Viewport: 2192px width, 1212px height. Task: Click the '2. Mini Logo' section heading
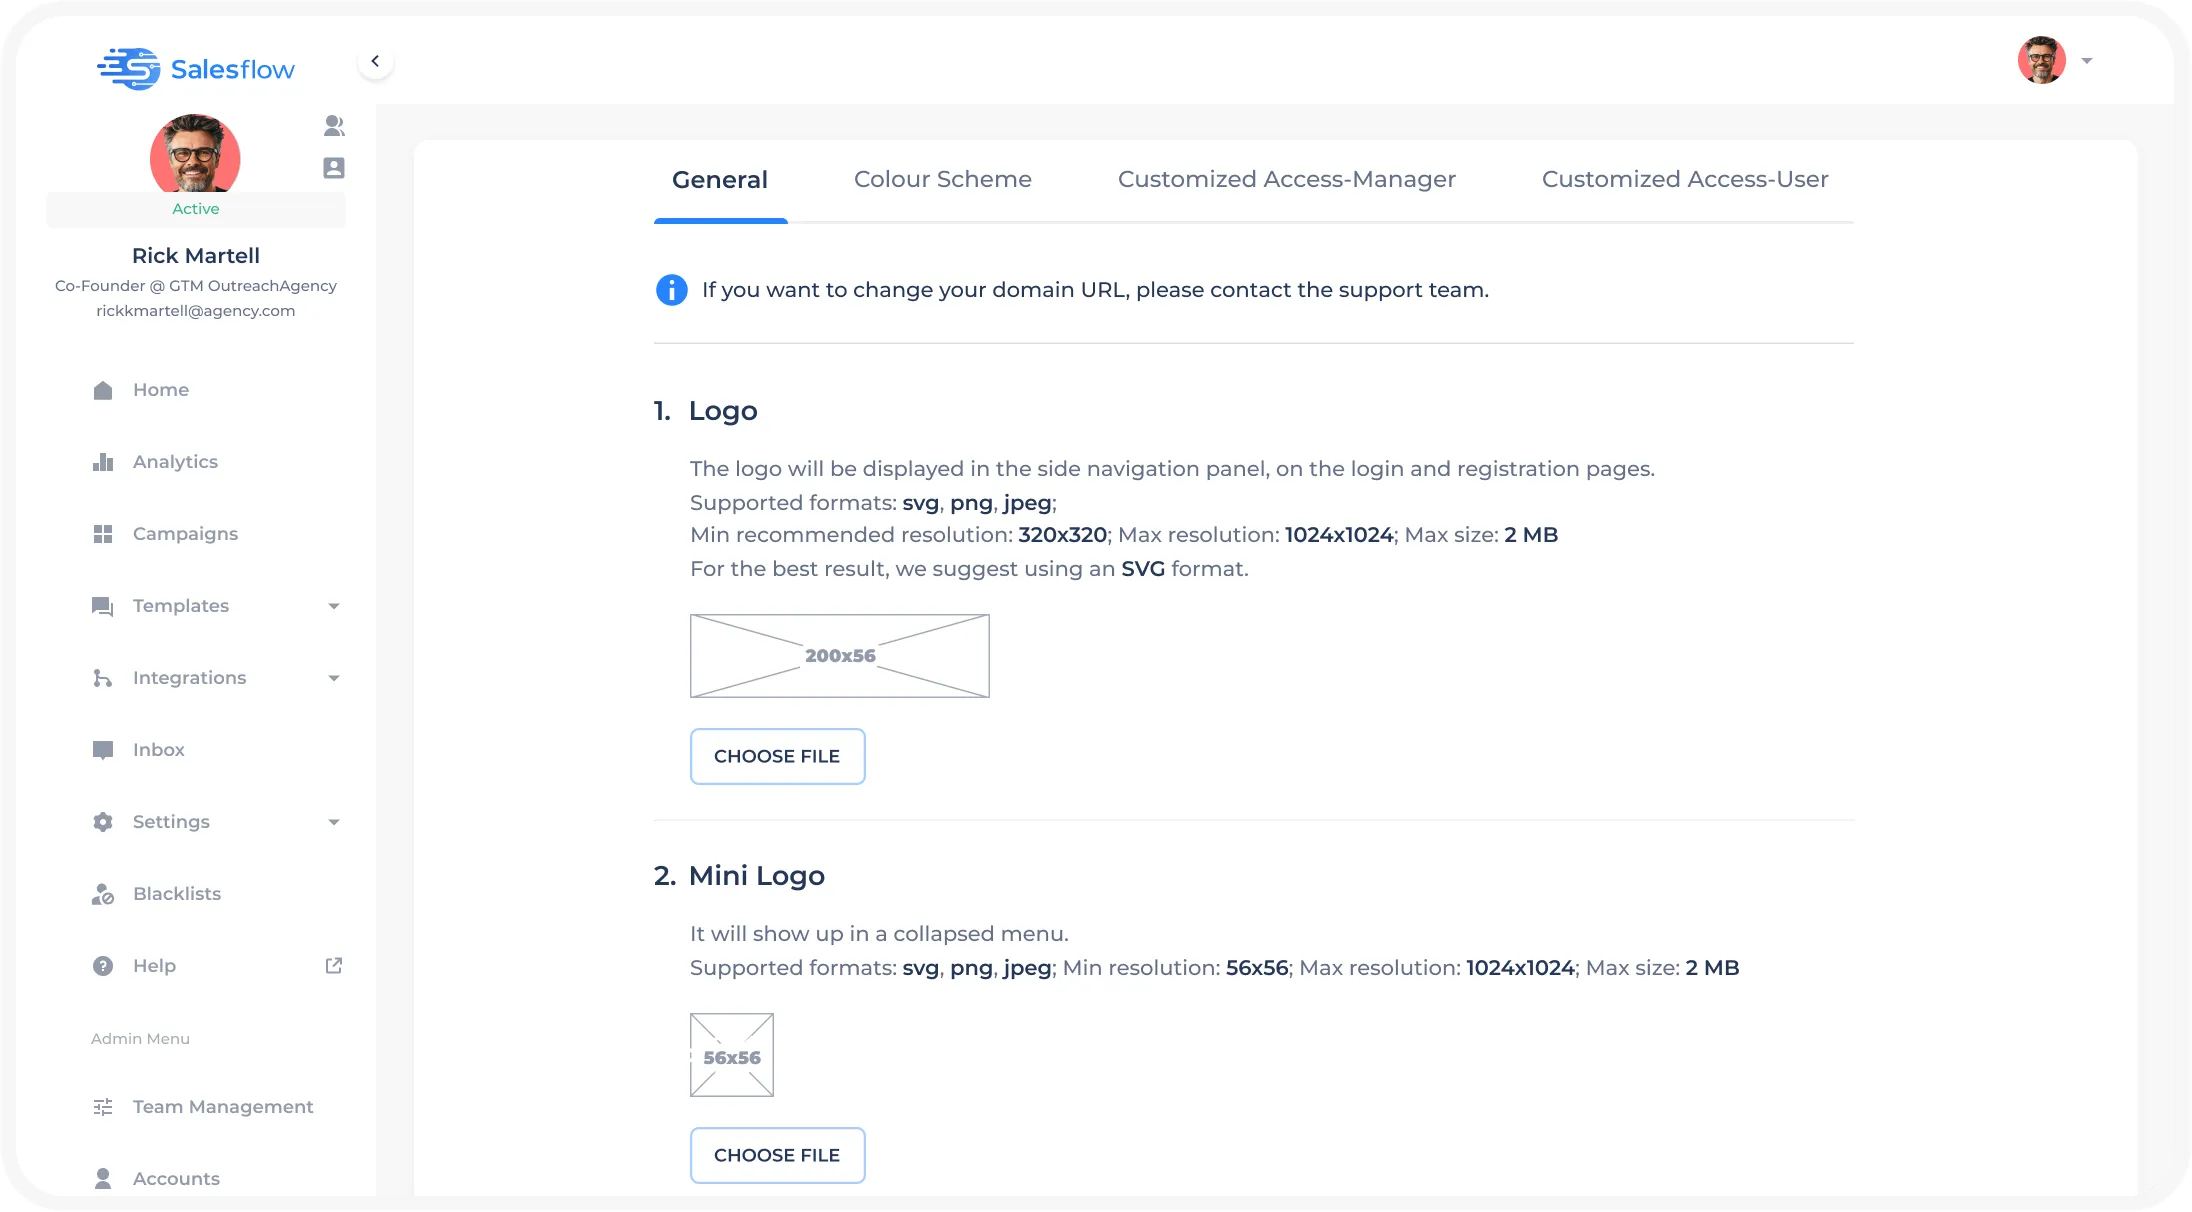pos(740,876)
